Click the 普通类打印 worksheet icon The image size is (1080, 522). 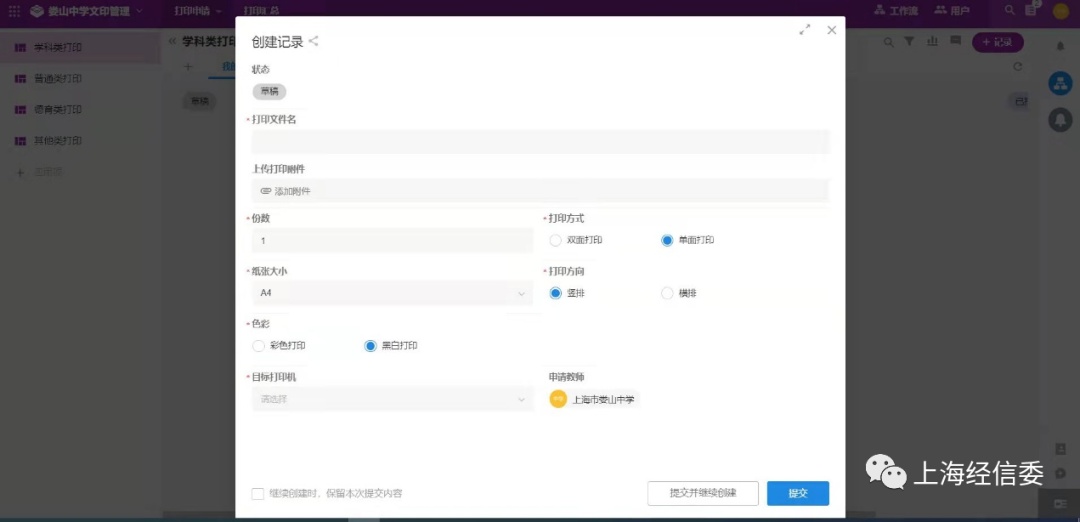[x=21, y=79]
